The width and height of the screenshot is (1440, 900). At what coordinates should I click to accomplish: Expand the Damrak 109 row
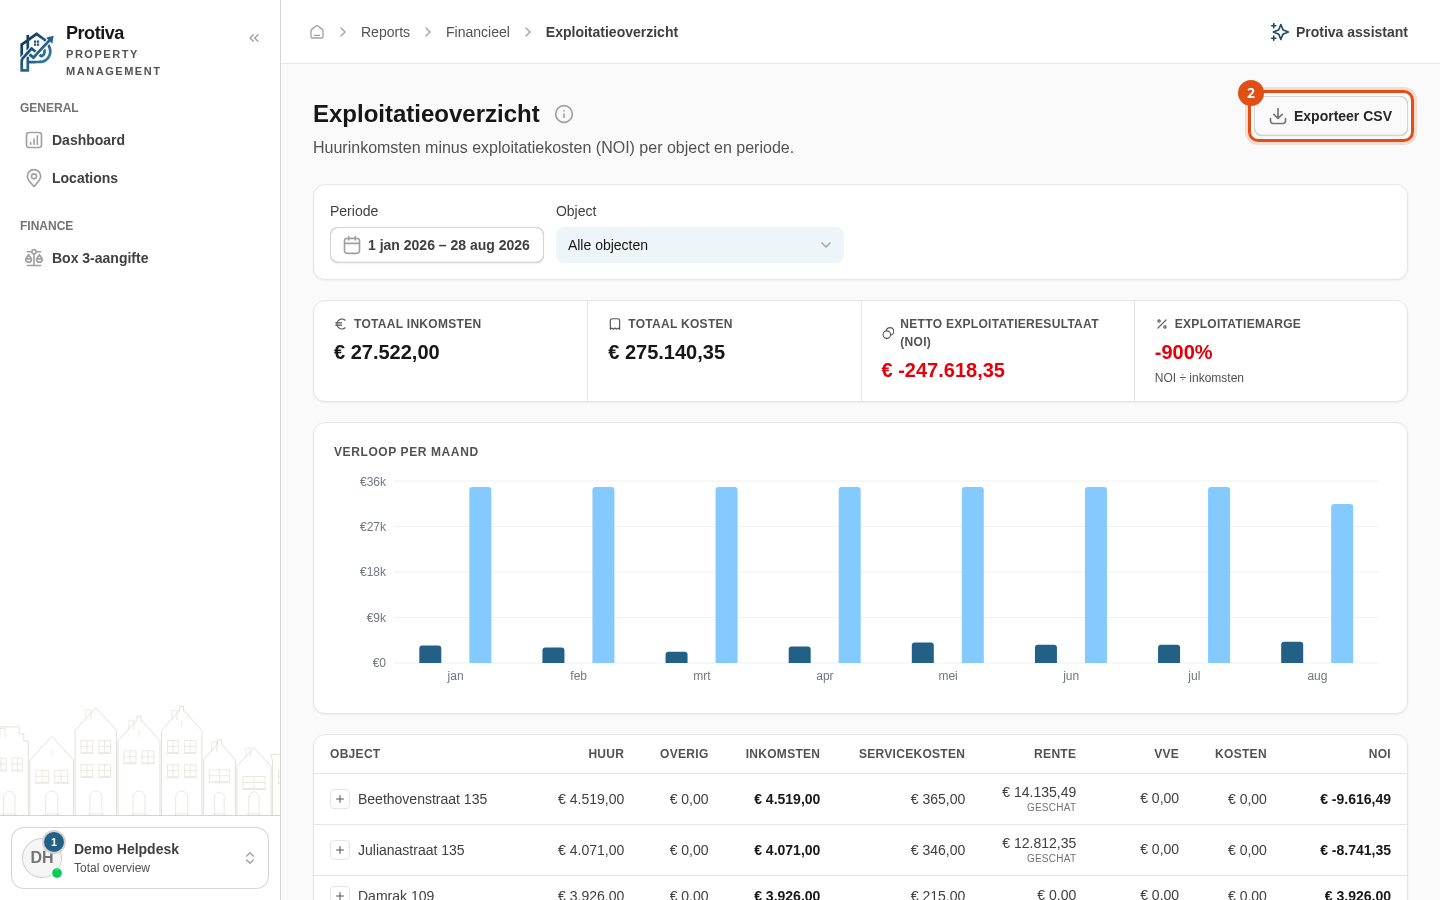(x=340, y=893)
